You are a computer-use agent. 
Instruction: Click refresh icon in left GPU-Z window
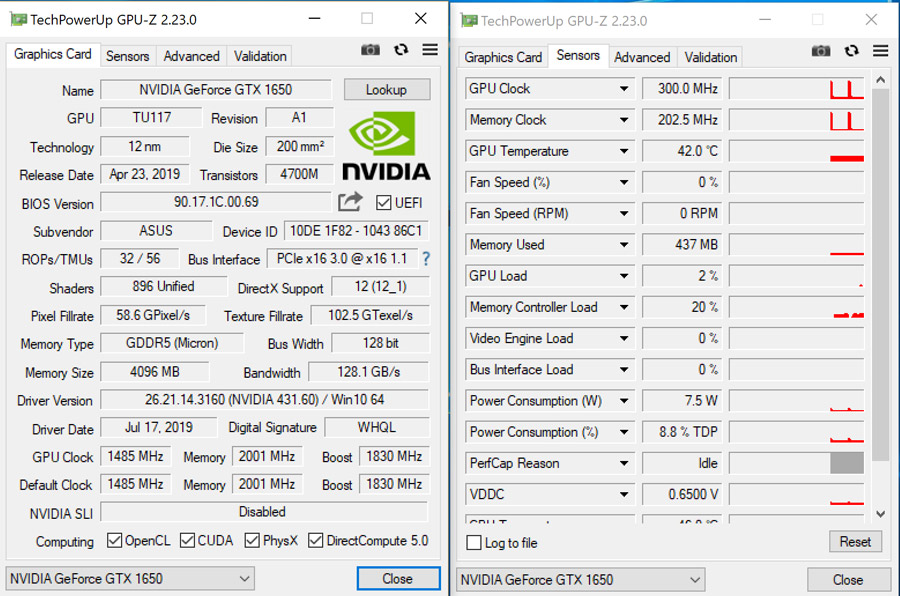coord(401,50)
